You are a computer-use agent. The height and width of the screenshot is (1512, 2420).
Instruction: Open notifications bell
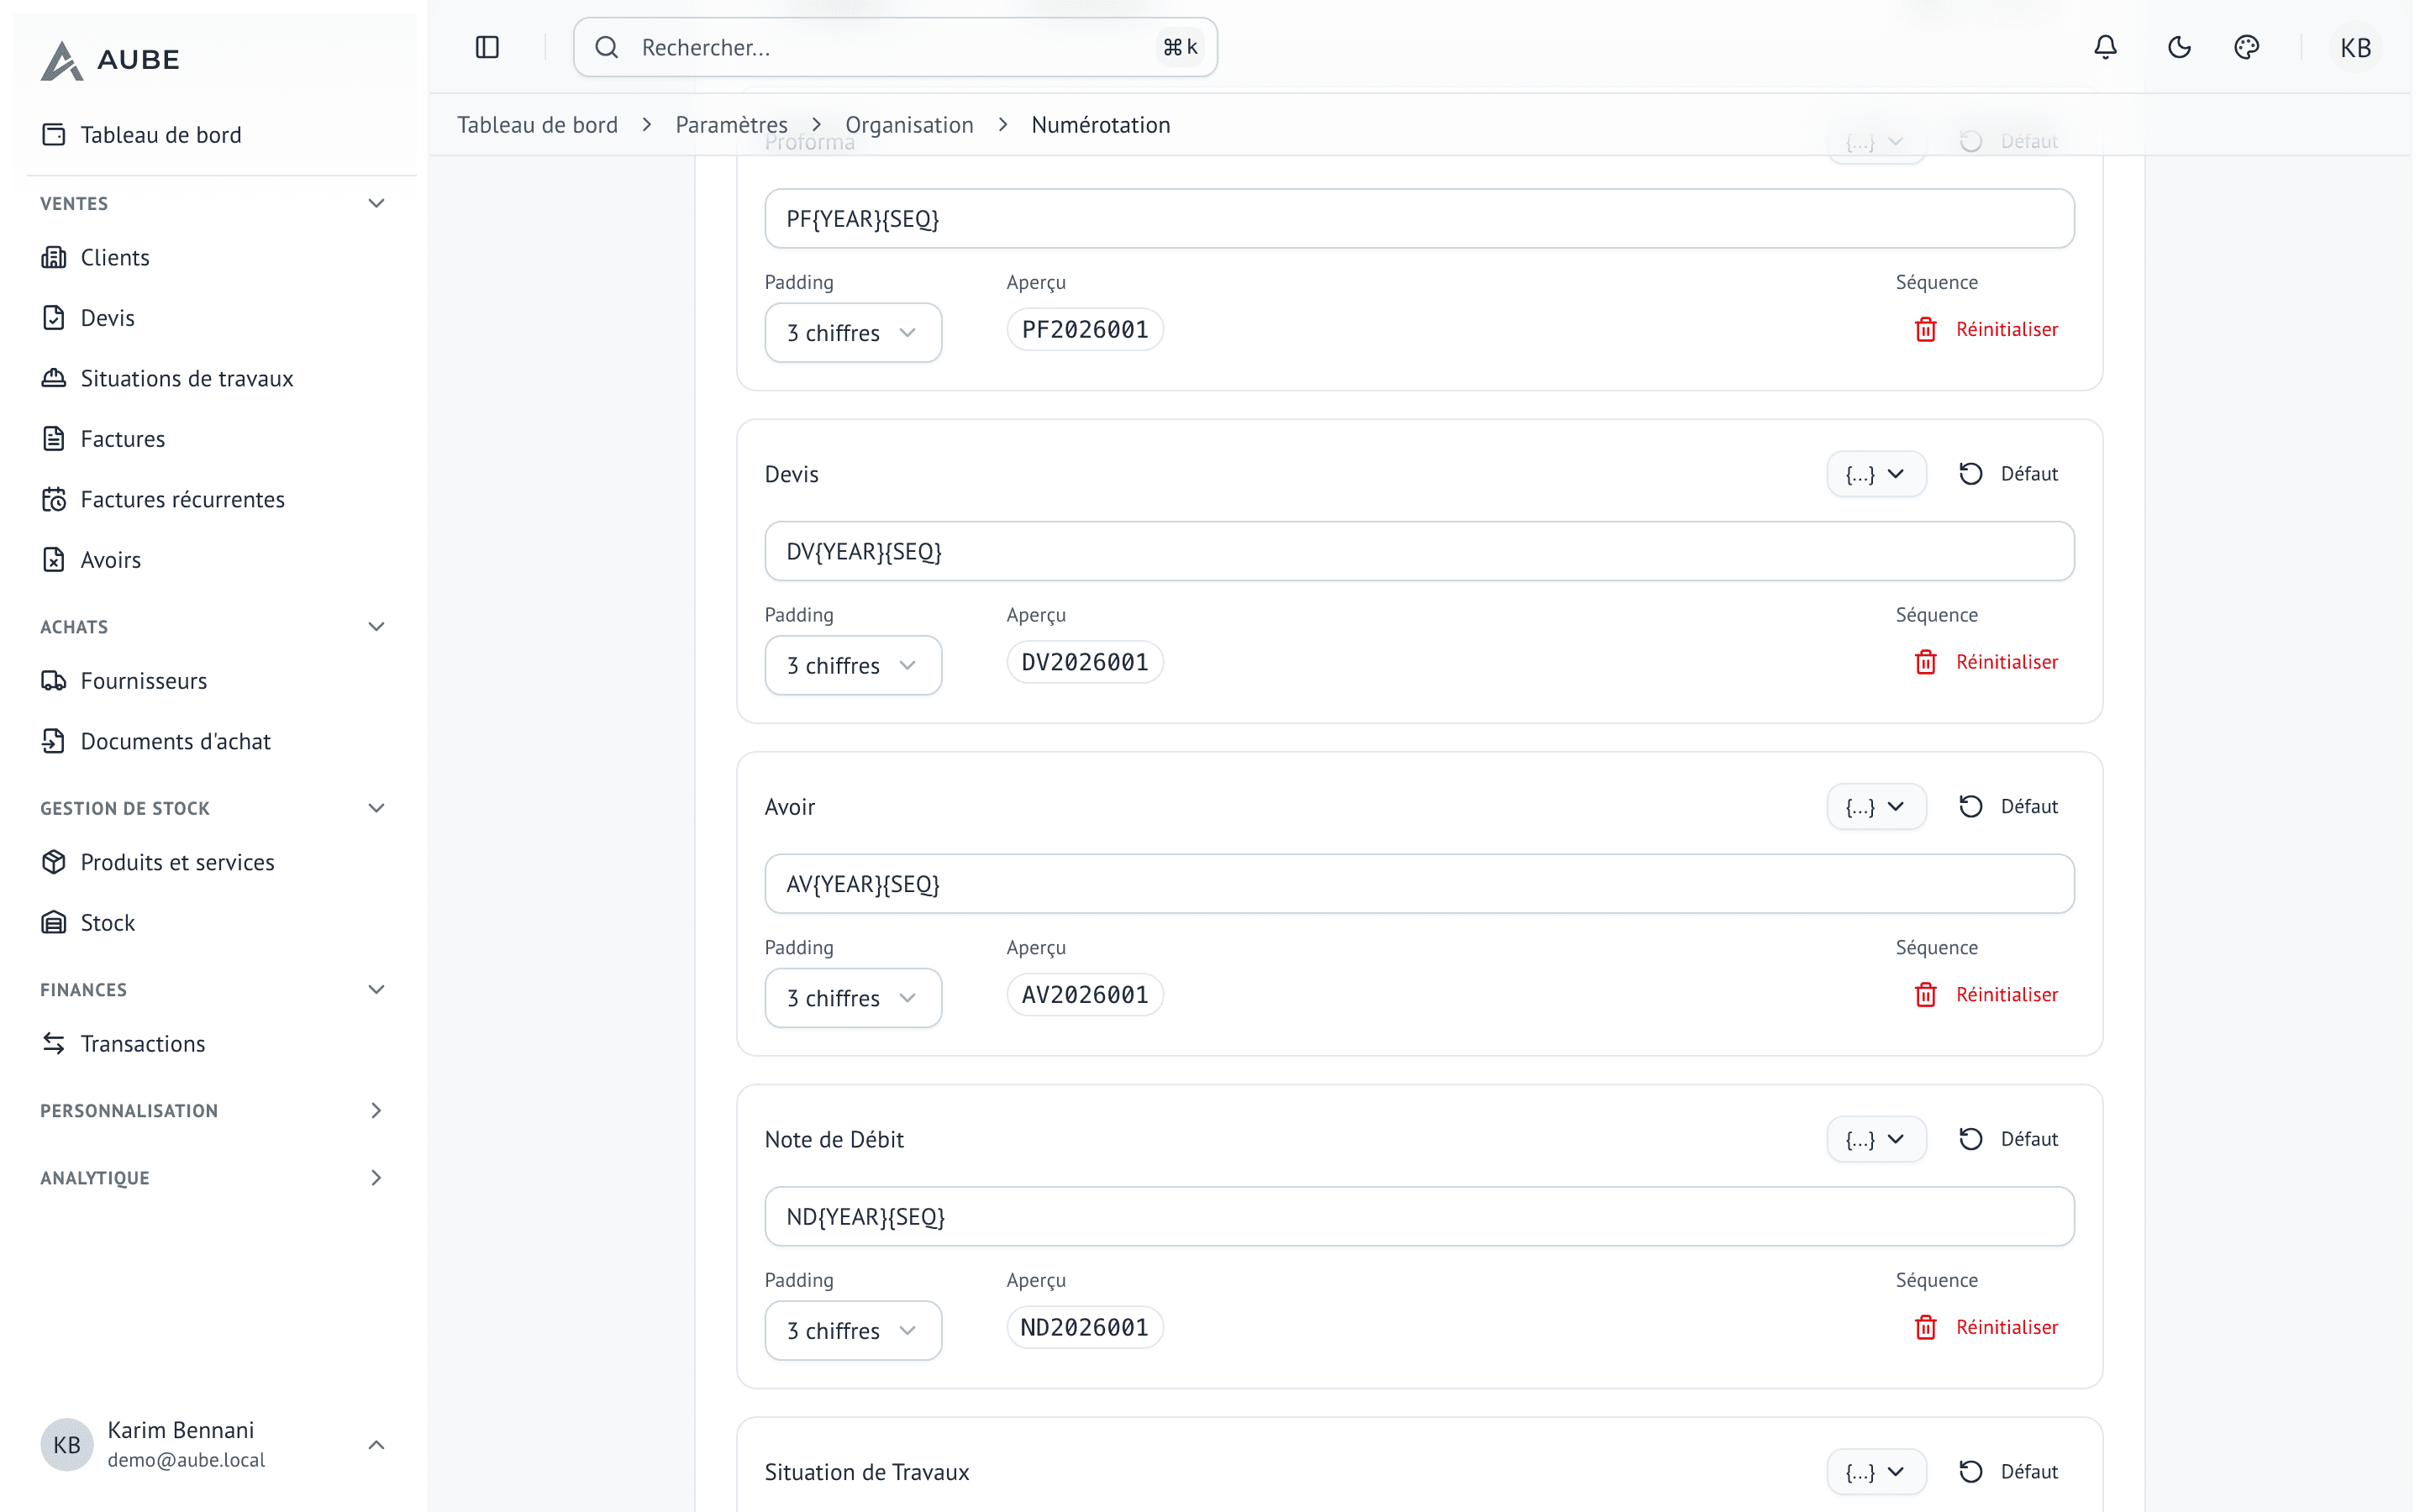click(x=2105, y=47)
